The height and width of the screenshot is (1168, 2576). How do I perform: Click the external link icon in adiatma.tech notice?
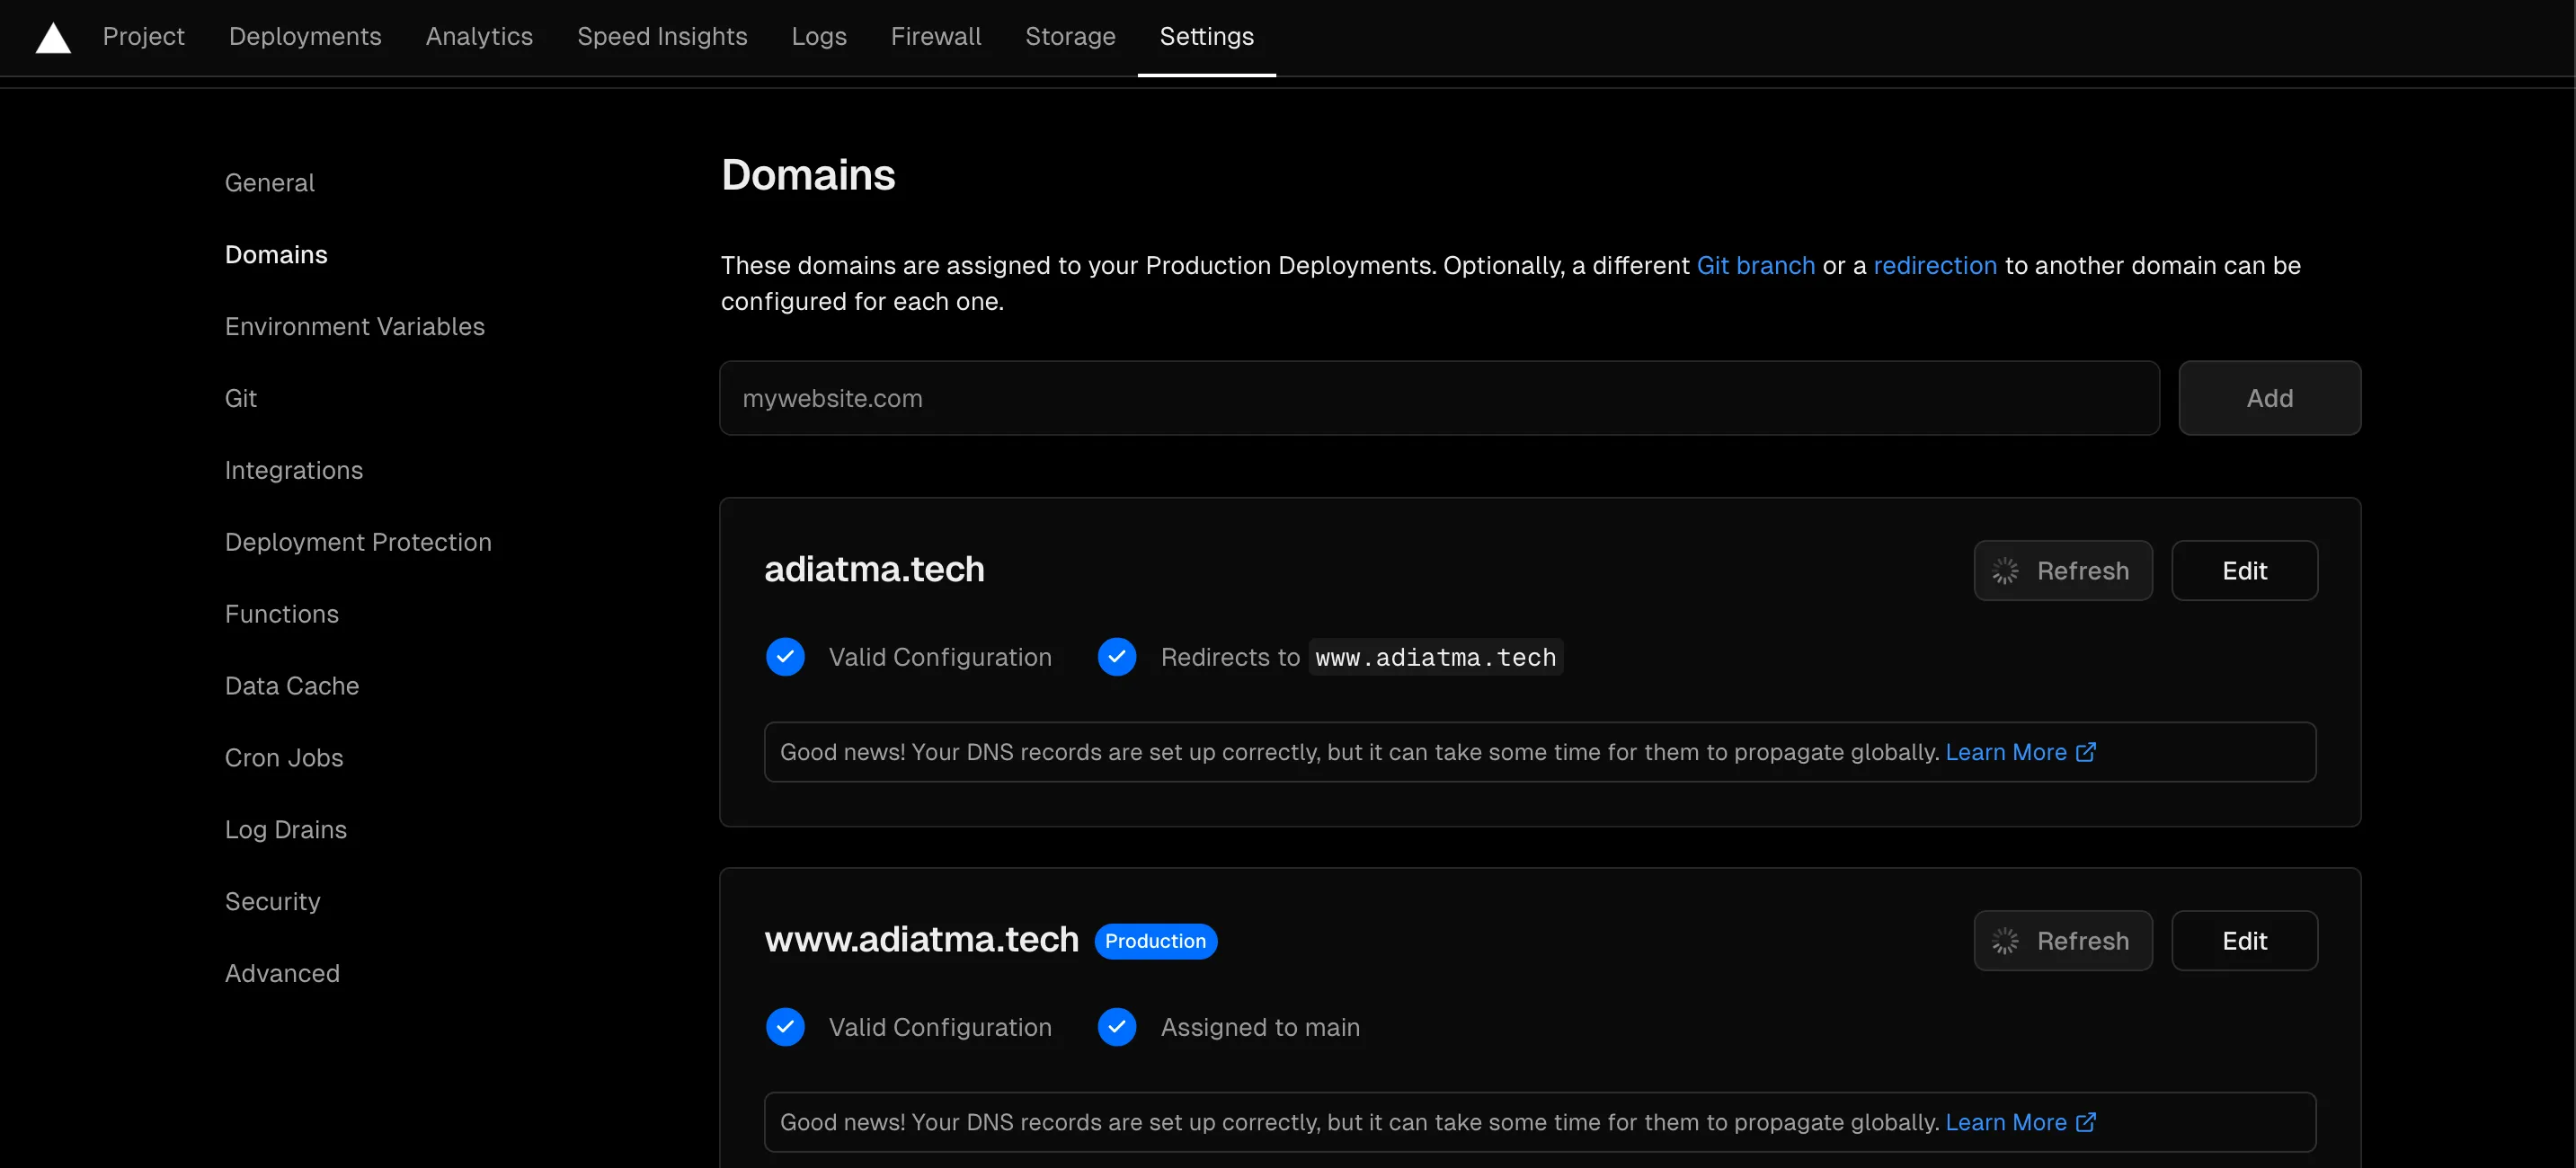point(2085,752)
